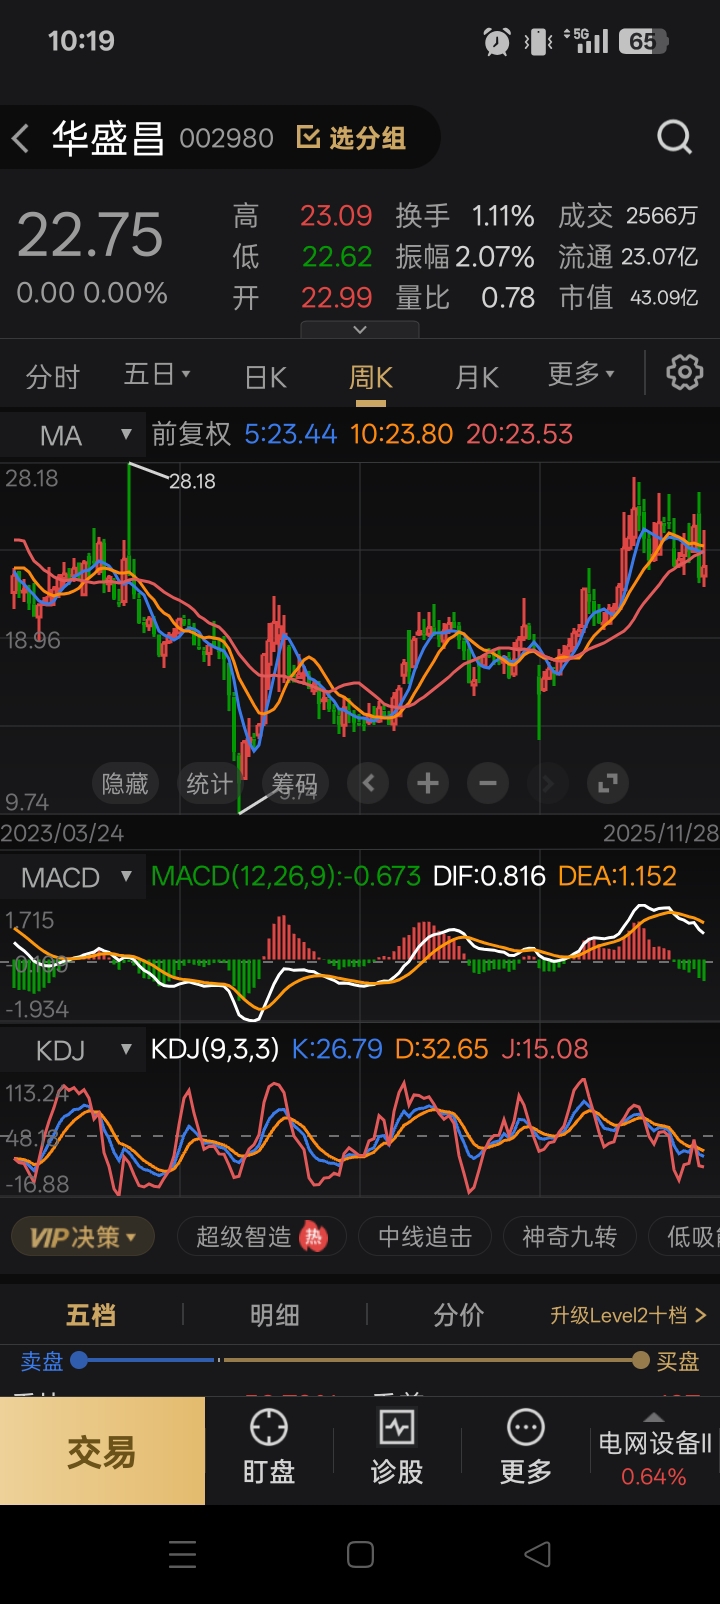Tap Android back triangle icon
The height and width of the screenshot is (1604, 720).
tap(537, 1554)
